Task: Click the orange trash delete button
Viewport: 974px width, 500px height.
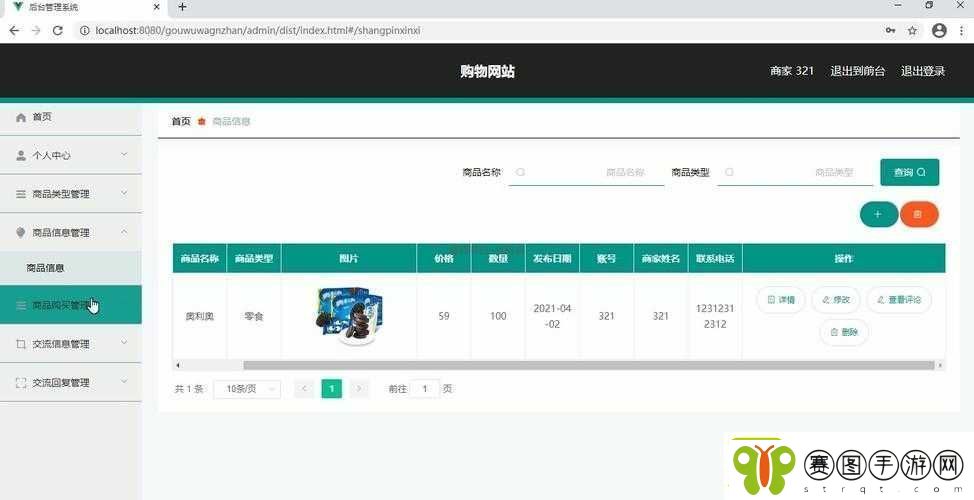Action: click(x=919, y=214)
